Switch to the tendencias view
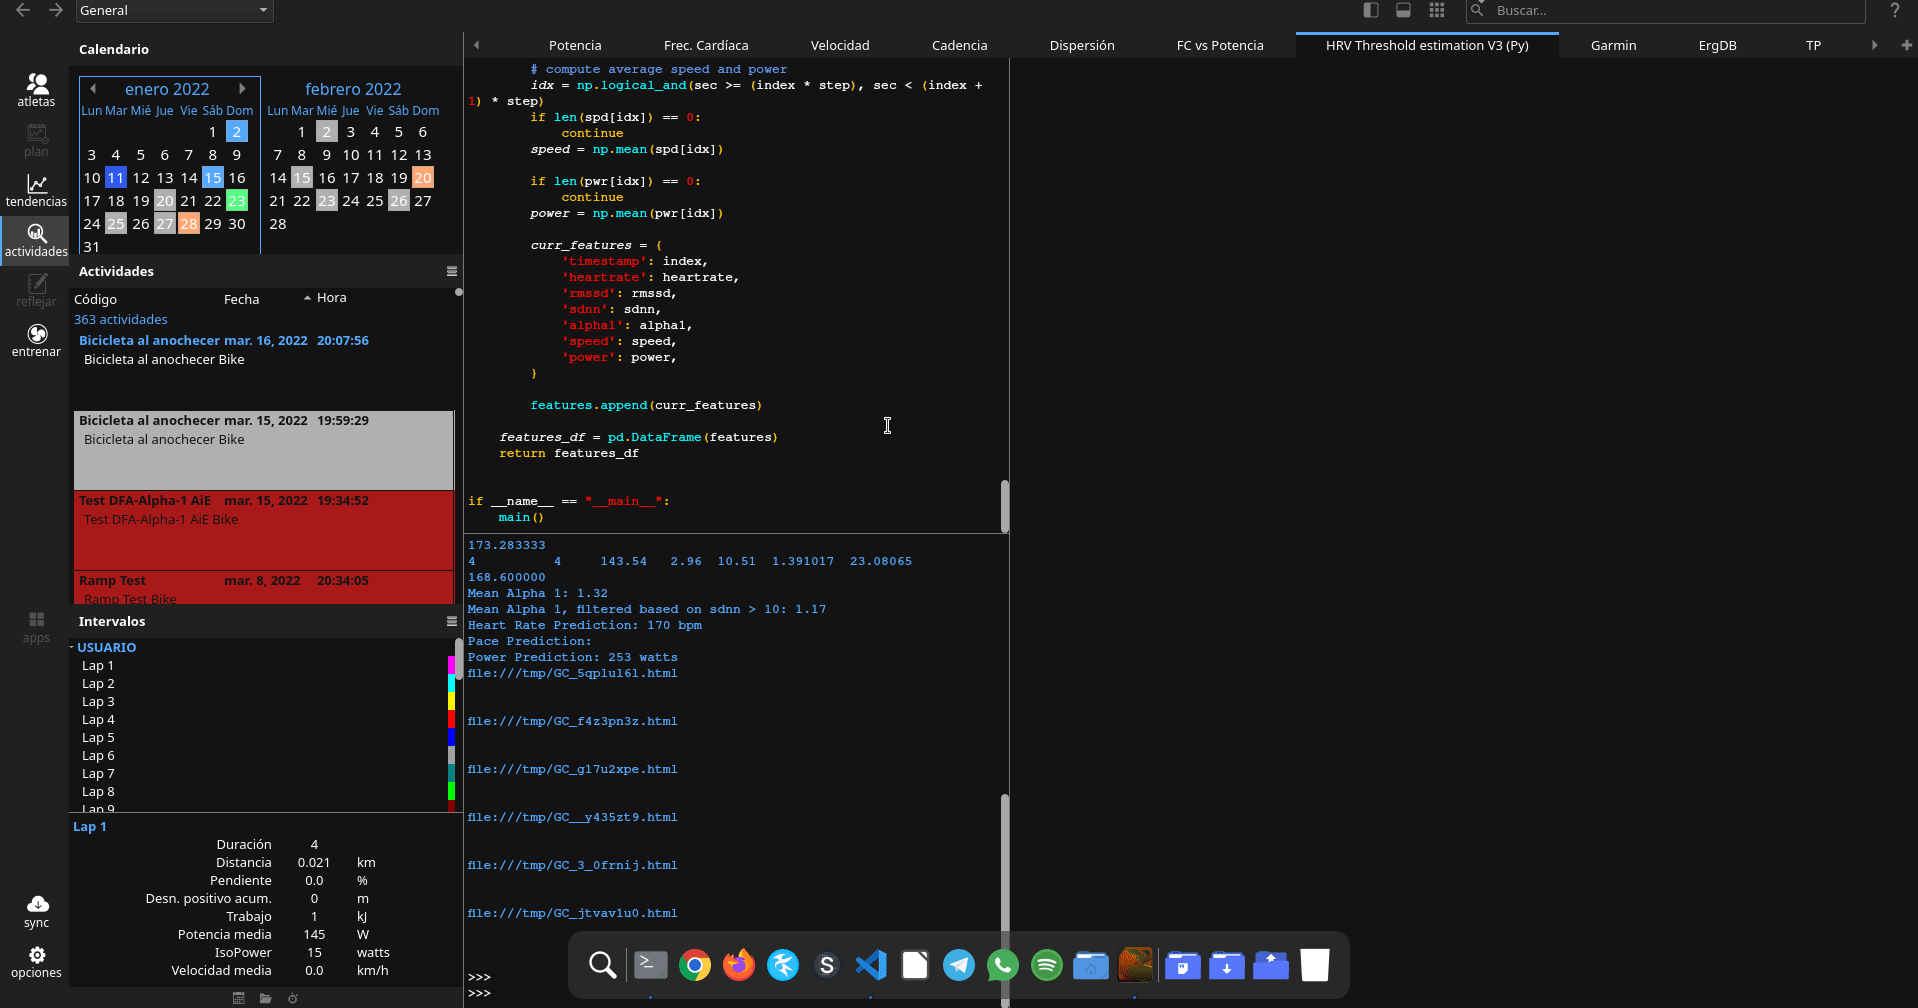Image resolution: width=1918 pixels, height=1008 pixels. click(x=36, y=190)
